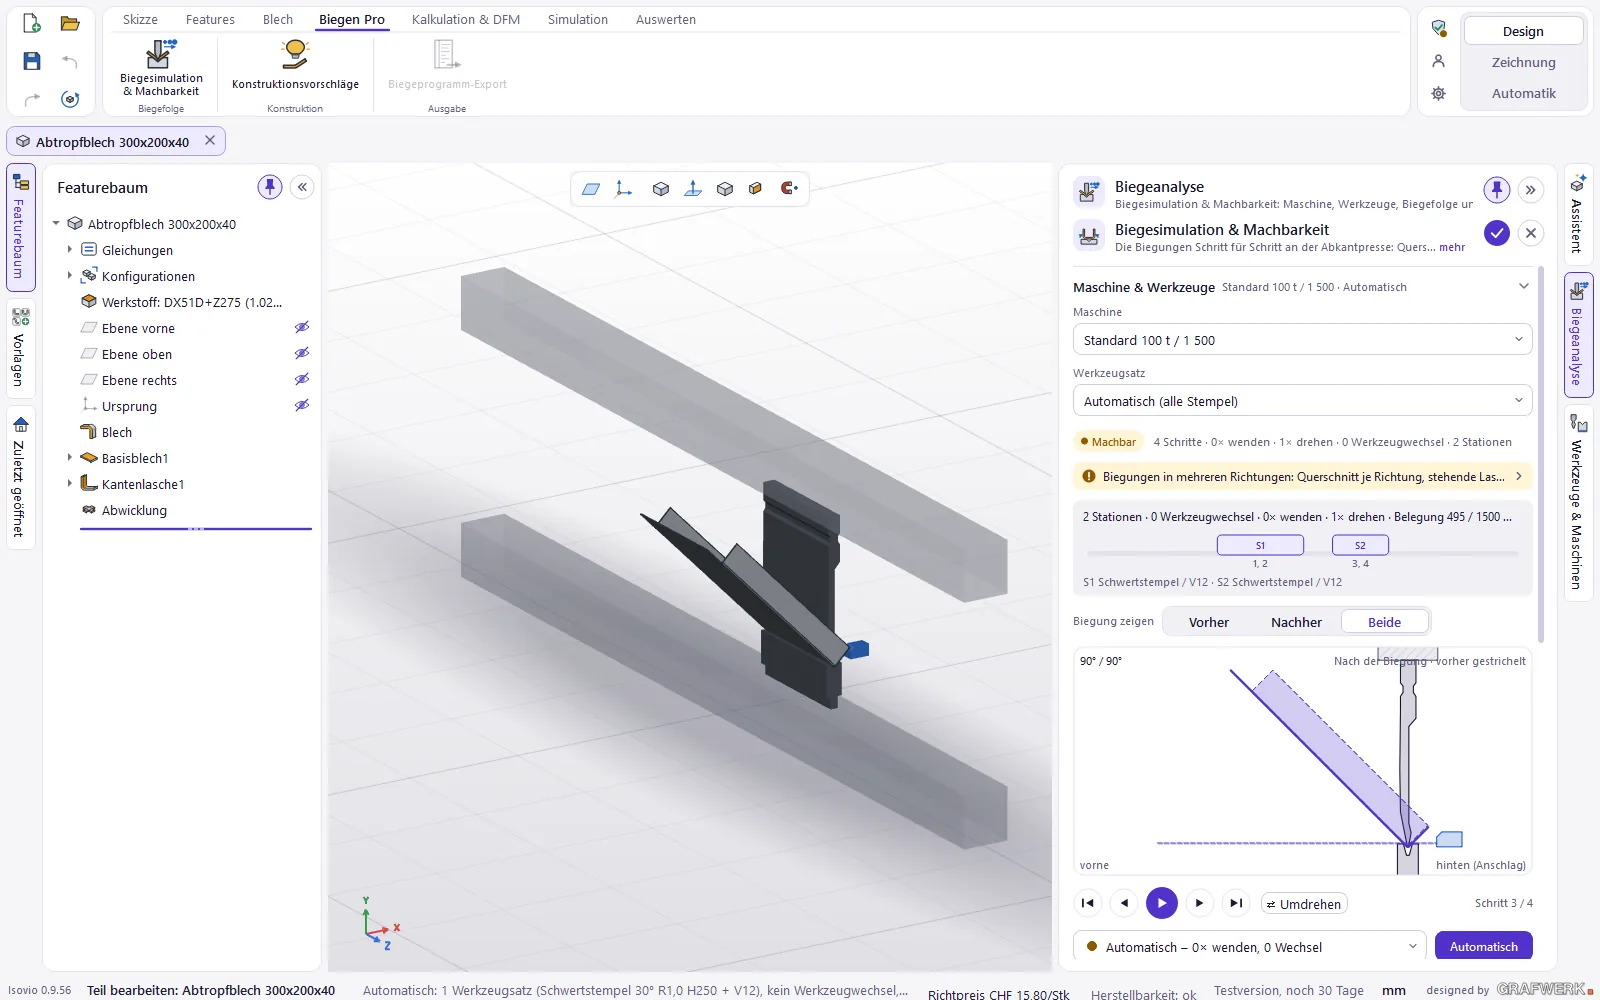Select Beide in Biegung zeigen

point(1384,622)
